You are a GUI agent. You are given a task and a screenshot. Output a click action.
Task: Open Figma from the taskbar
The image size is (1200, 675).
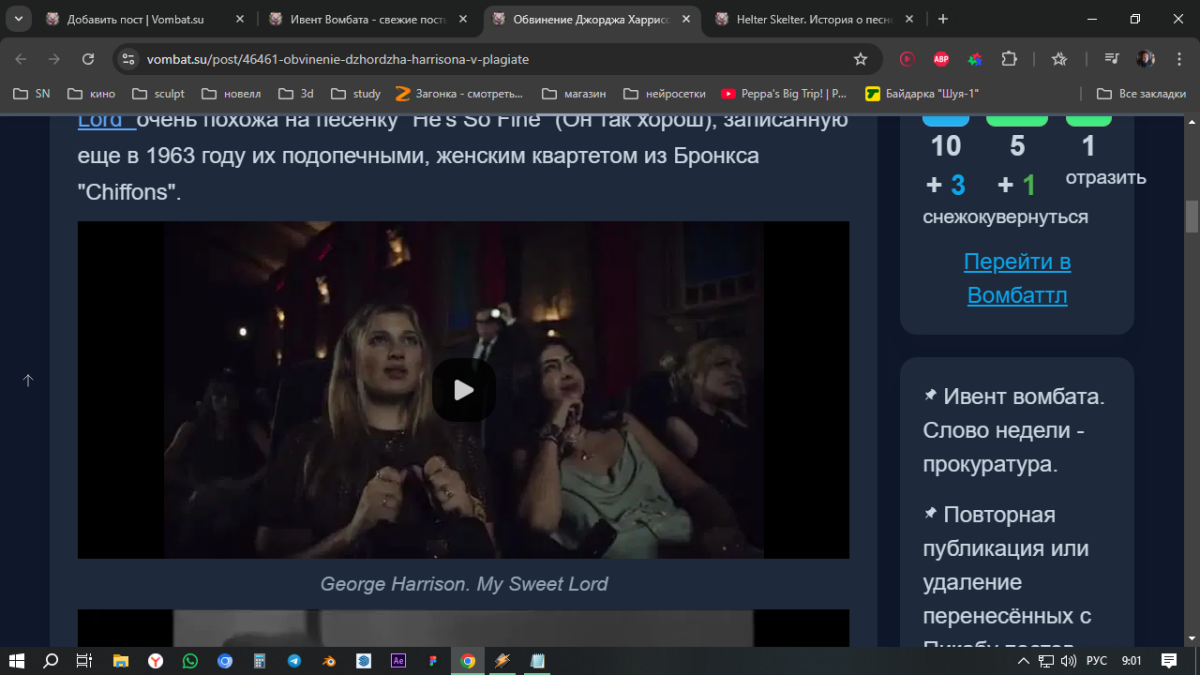pyautogui.click(x=433, y=660)
